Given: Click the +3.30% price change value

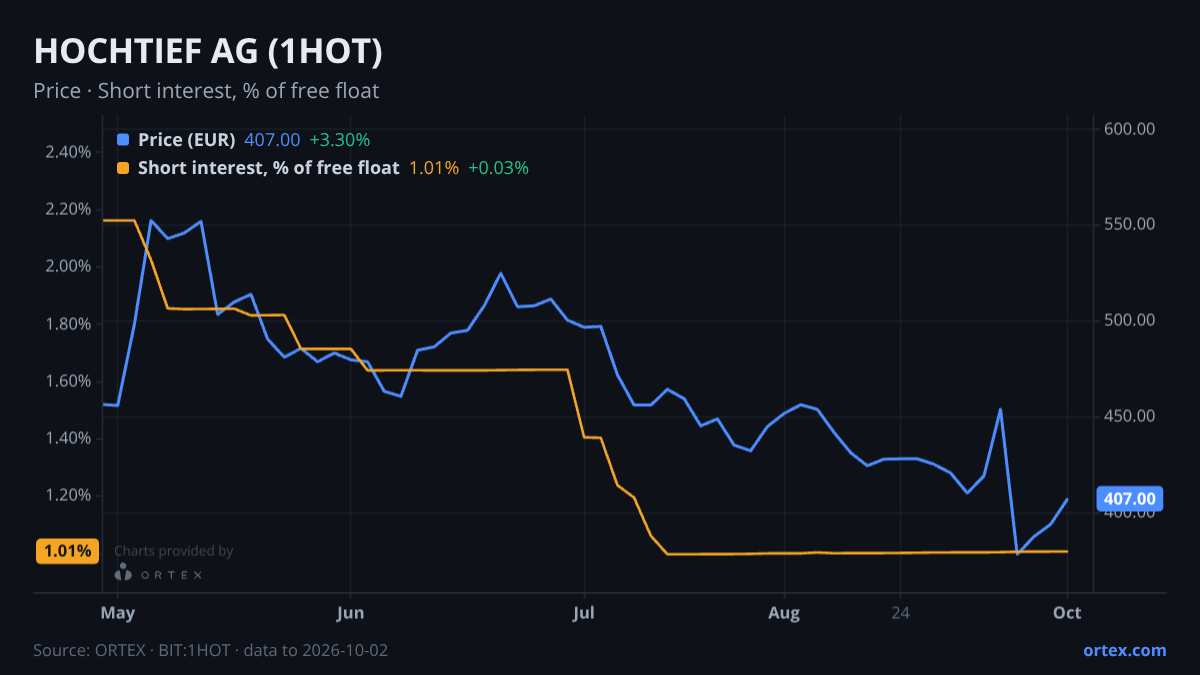Looking at the screenshot, I should 339,139.
